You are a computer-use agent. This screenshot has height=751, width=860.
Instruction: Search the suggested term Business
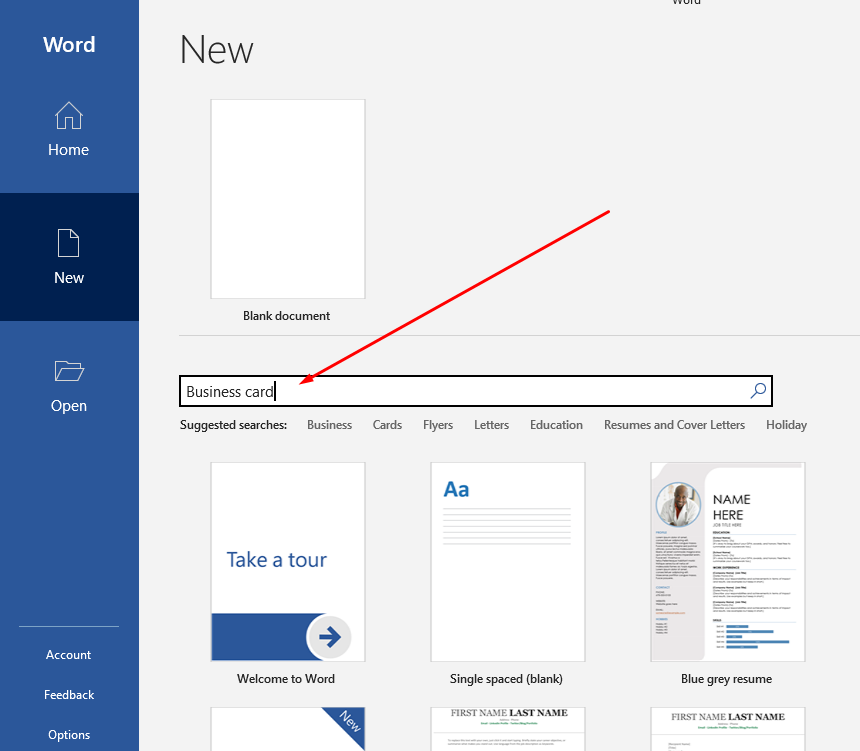click(329, 425)
